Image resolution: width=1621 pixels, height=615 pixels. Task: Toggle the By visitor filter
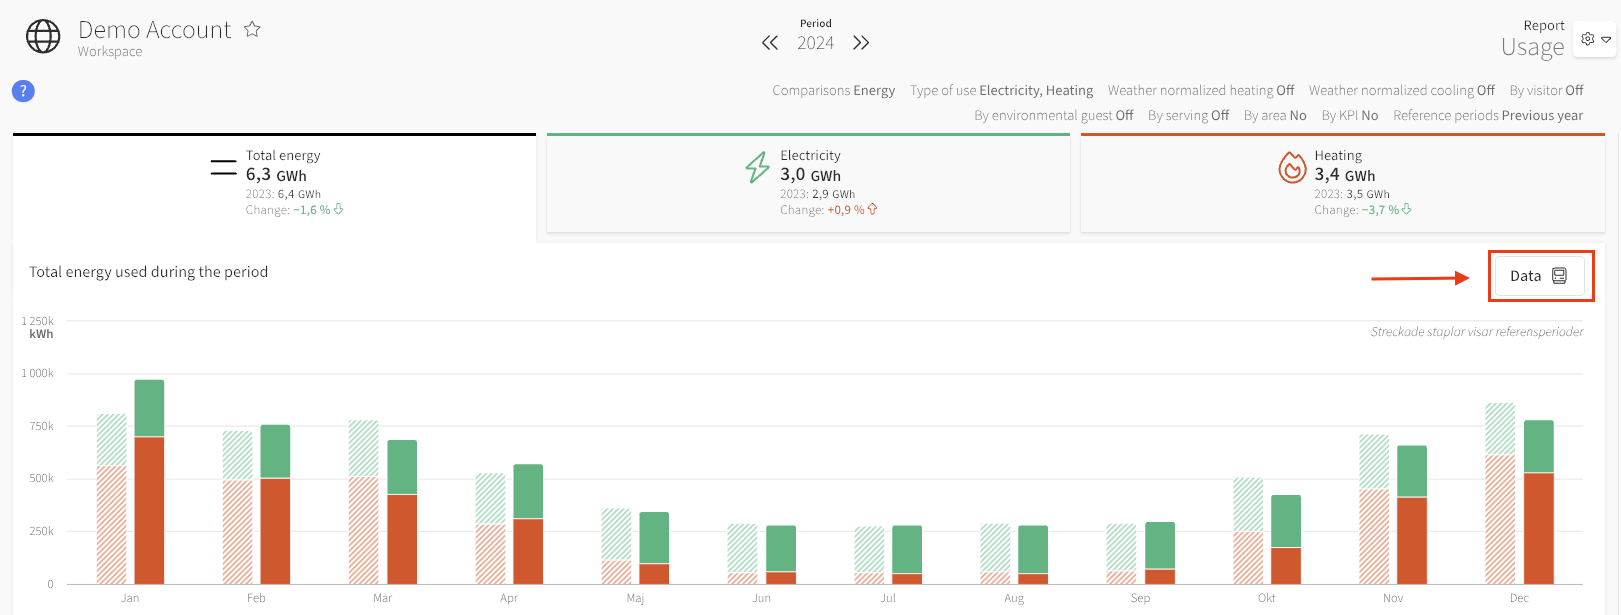pyautogui.click(x=1546, y=90)
